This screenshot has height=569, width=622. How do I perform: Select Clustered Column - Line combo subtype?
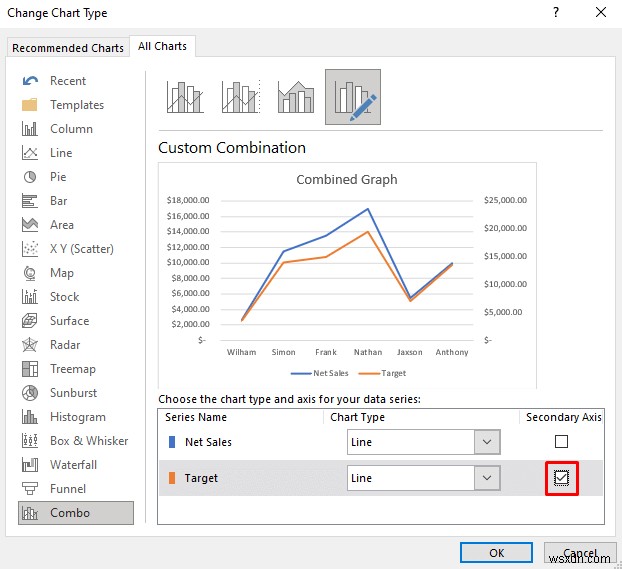coord(185,97)
